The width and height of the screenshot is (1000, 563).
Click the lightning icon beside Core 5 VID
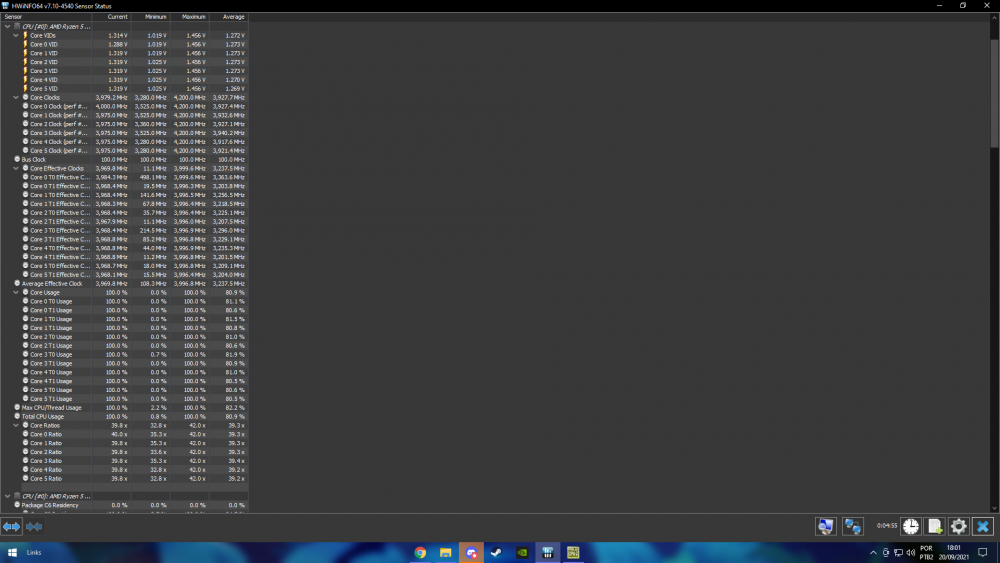click(26, 89)
